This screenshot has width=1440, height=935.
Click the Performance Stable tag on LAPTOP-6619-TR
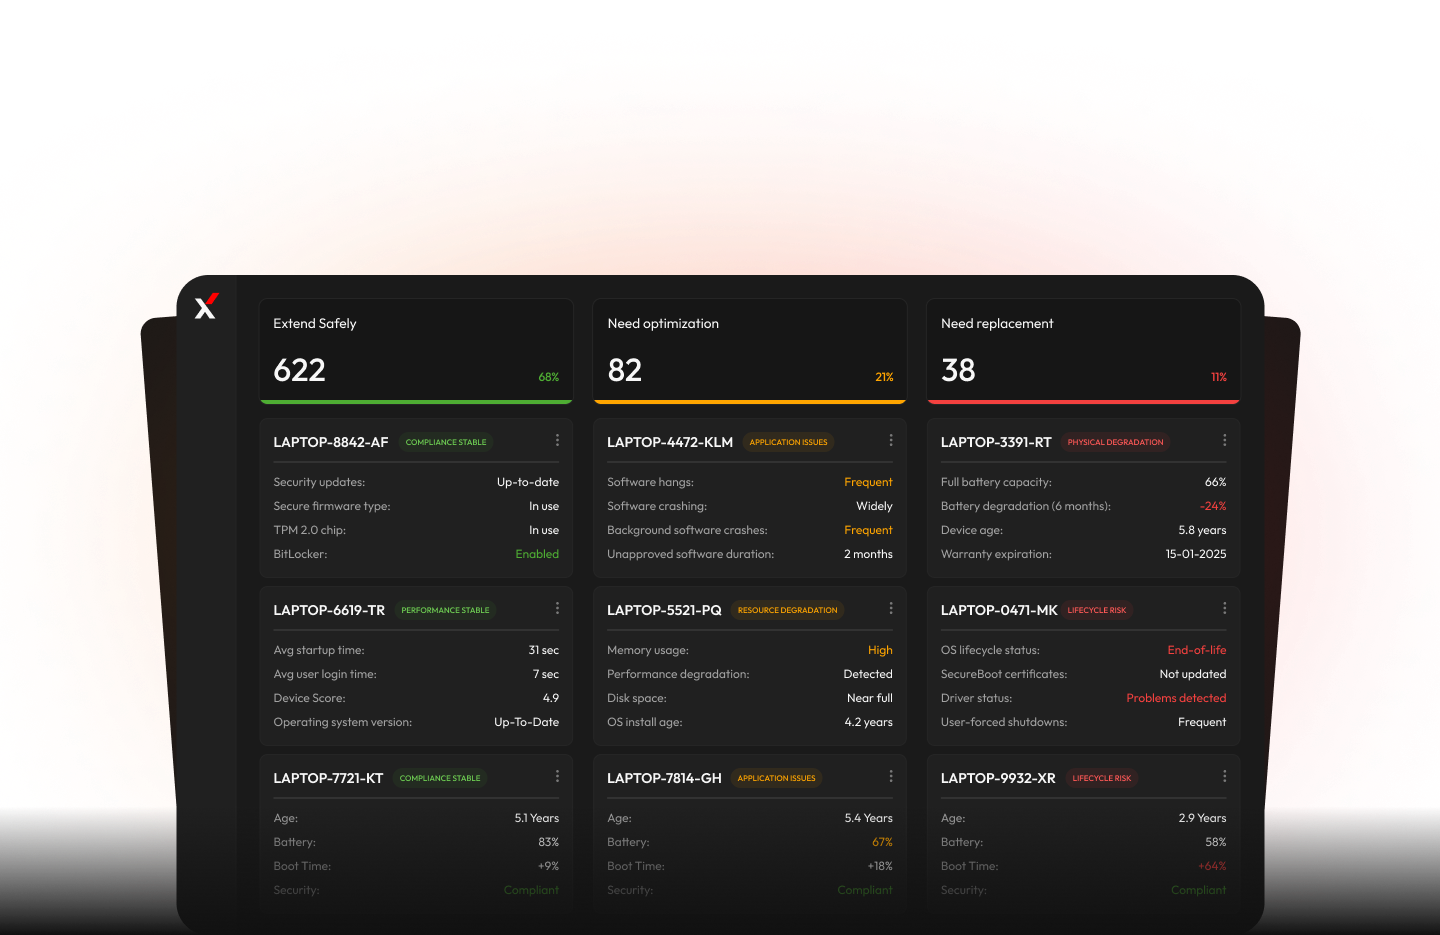coord(445,610)
